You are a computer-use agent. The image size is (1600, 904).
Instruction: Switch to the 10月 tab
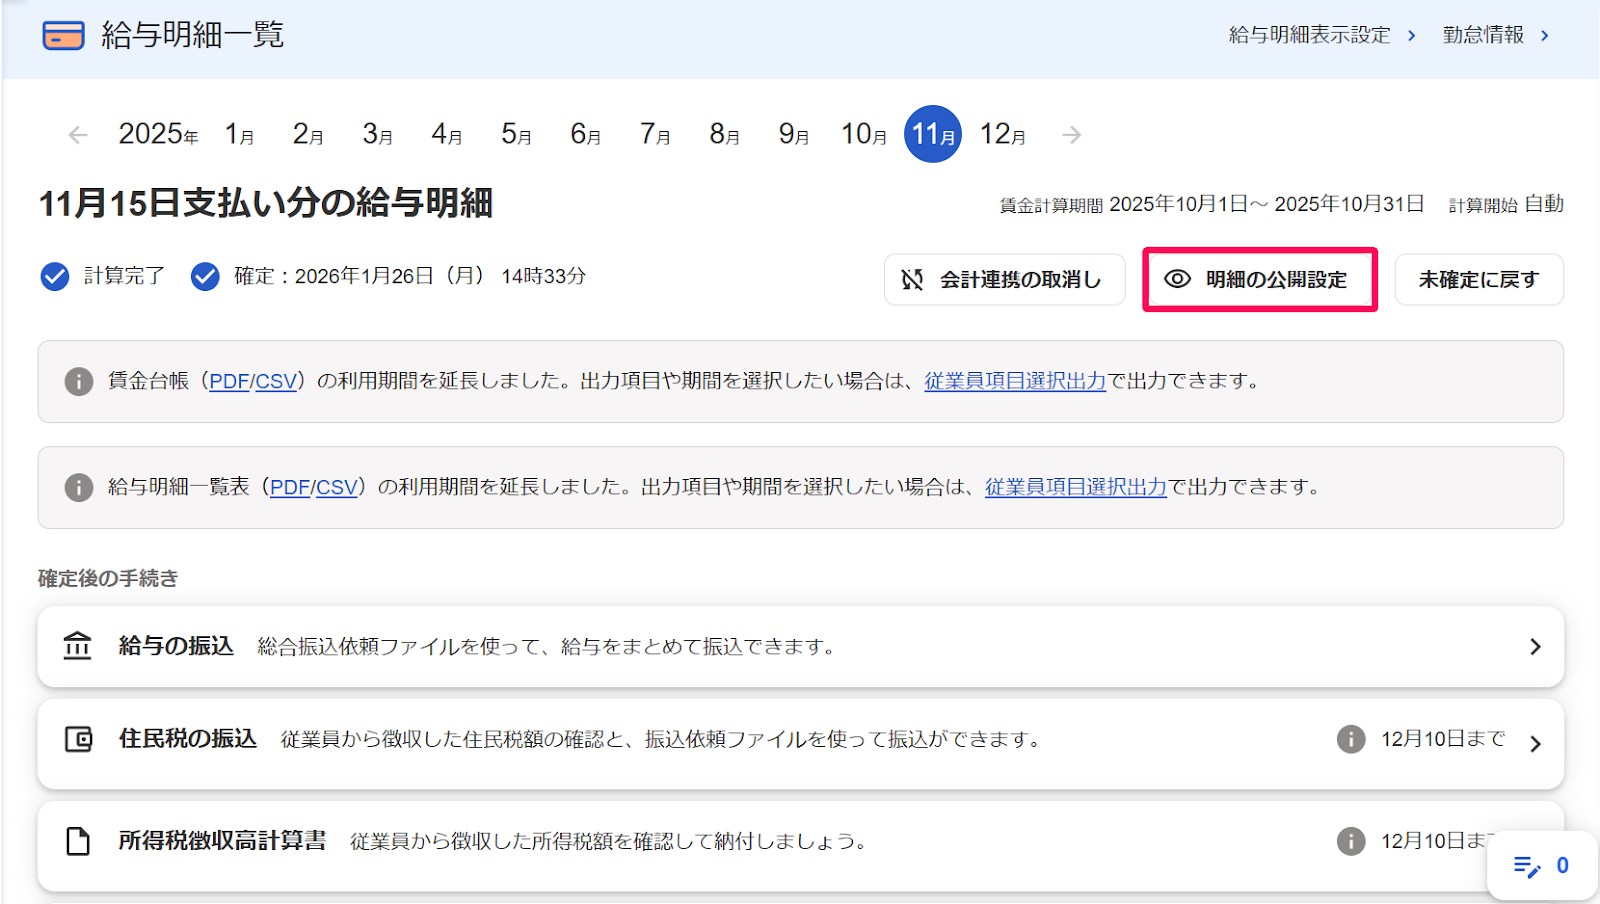pos(864,134)
